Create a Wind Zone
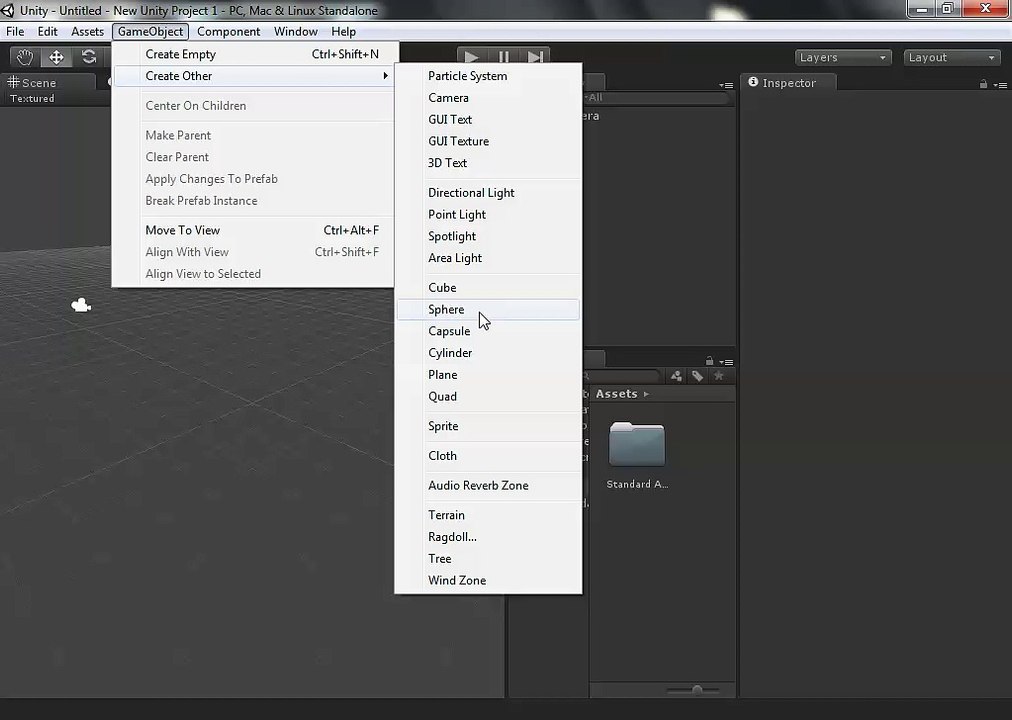Screen dimensions: 1012x720 pos(488,581)
